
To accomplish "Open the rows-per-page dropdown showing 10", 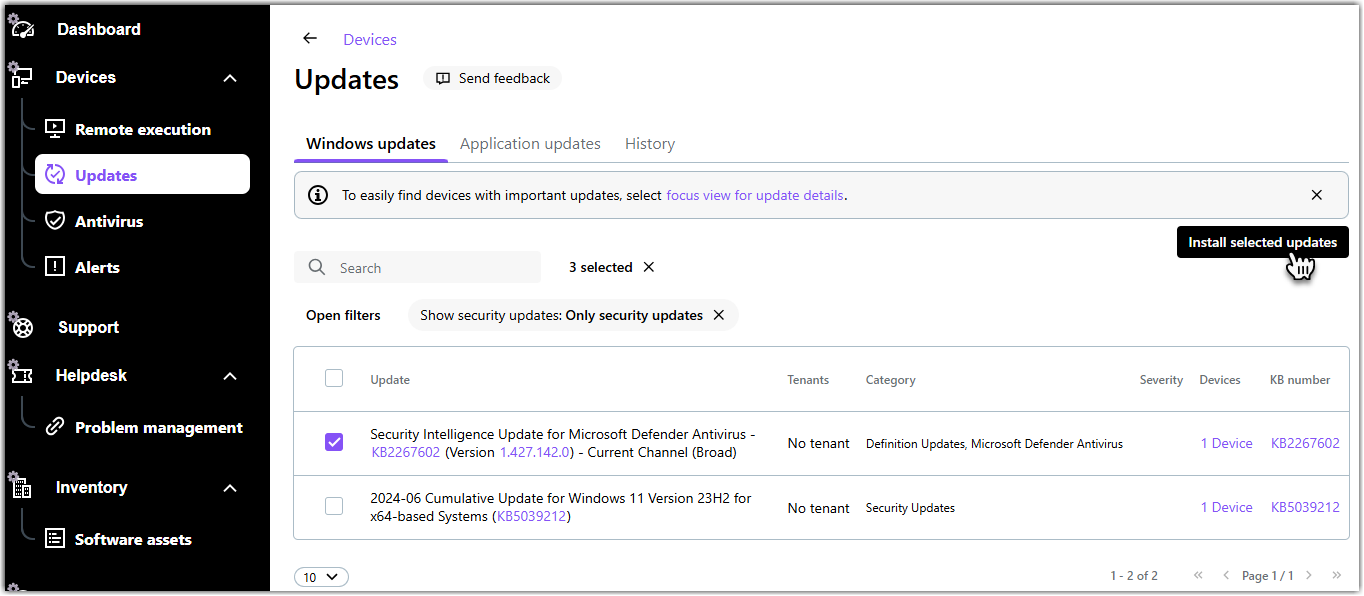I will pyautogui.click(x=321, y=577).
